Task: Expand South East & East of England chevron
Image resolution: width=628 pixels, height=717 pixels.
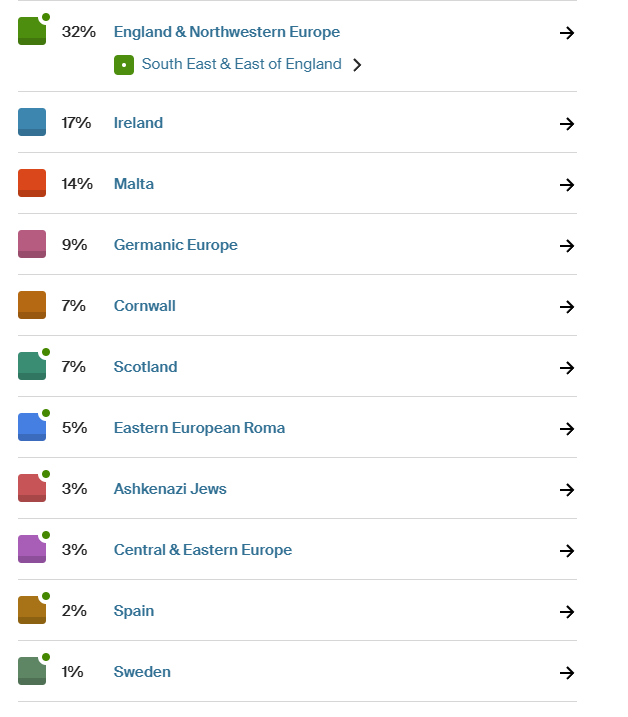Action: tap(357, 65)
